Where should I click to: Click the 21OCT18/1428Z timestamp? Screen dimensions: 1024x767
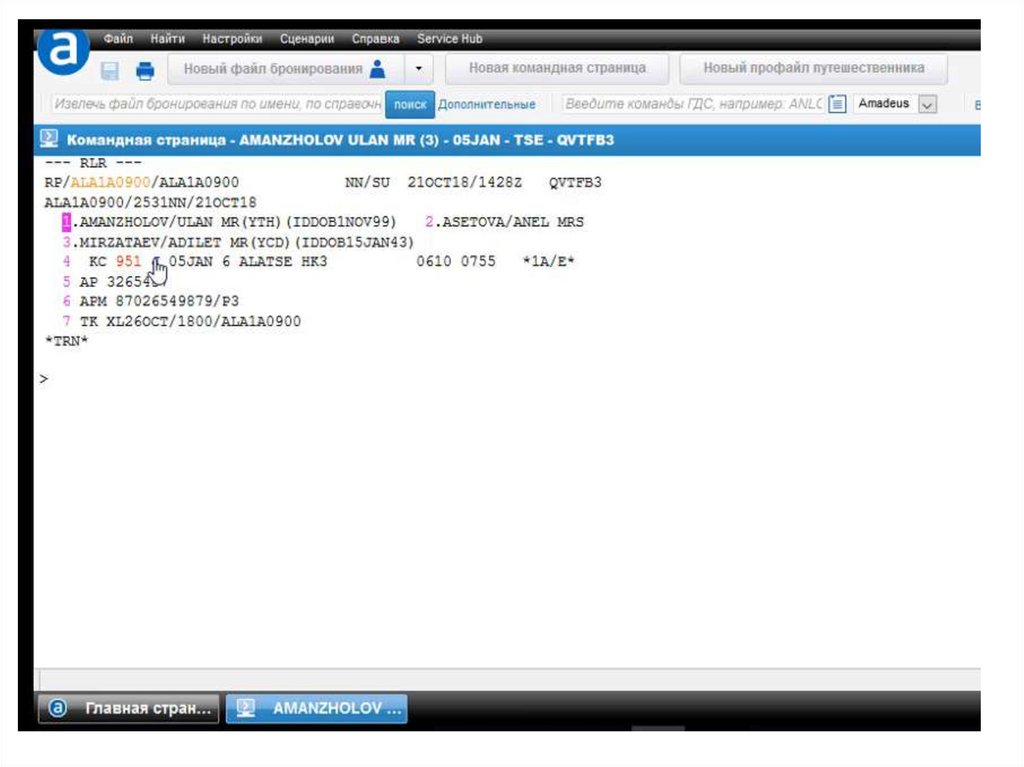pos(464,182)
